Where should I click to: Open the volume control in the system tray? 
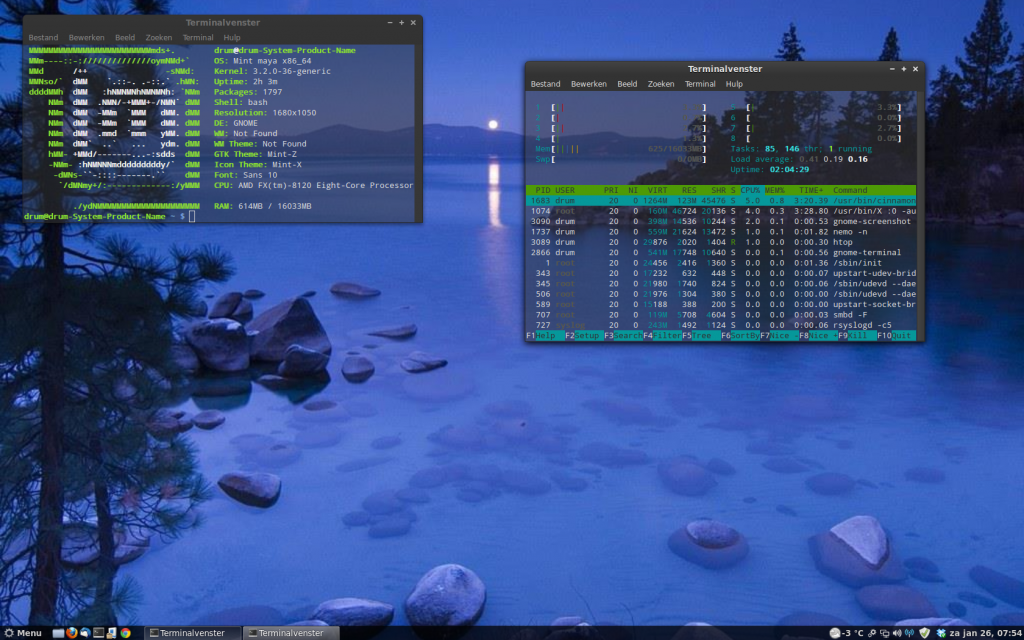point(897,633)
